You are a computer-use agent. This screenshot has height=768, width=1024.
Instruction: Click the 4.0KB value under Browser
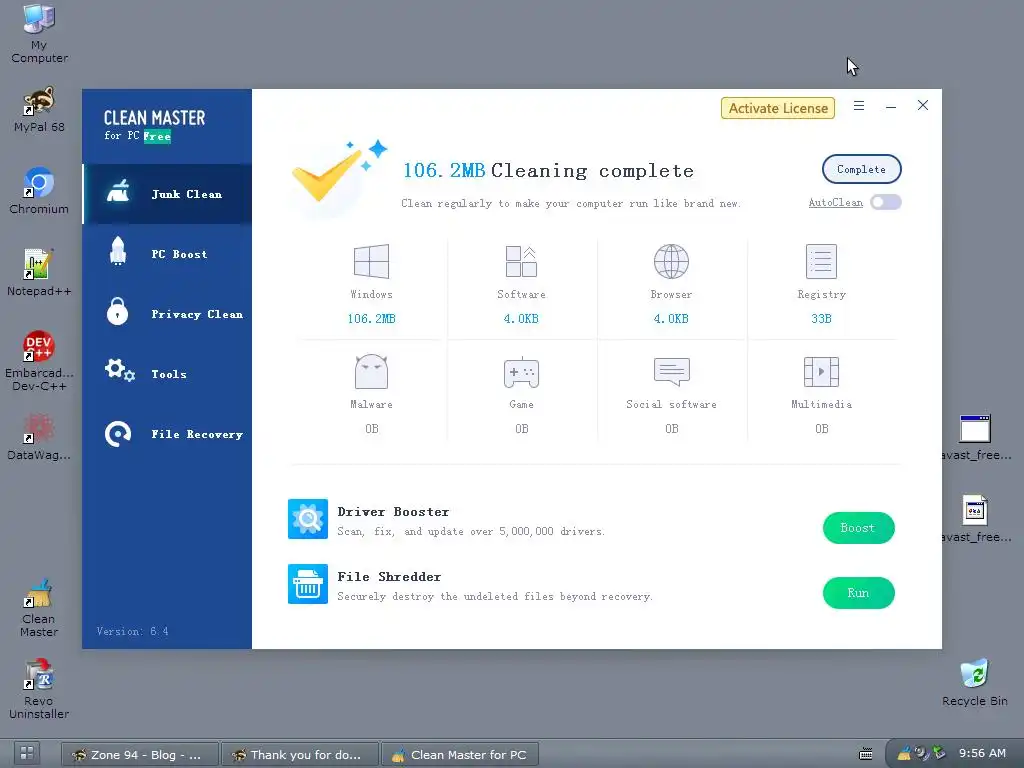(671, 319)
